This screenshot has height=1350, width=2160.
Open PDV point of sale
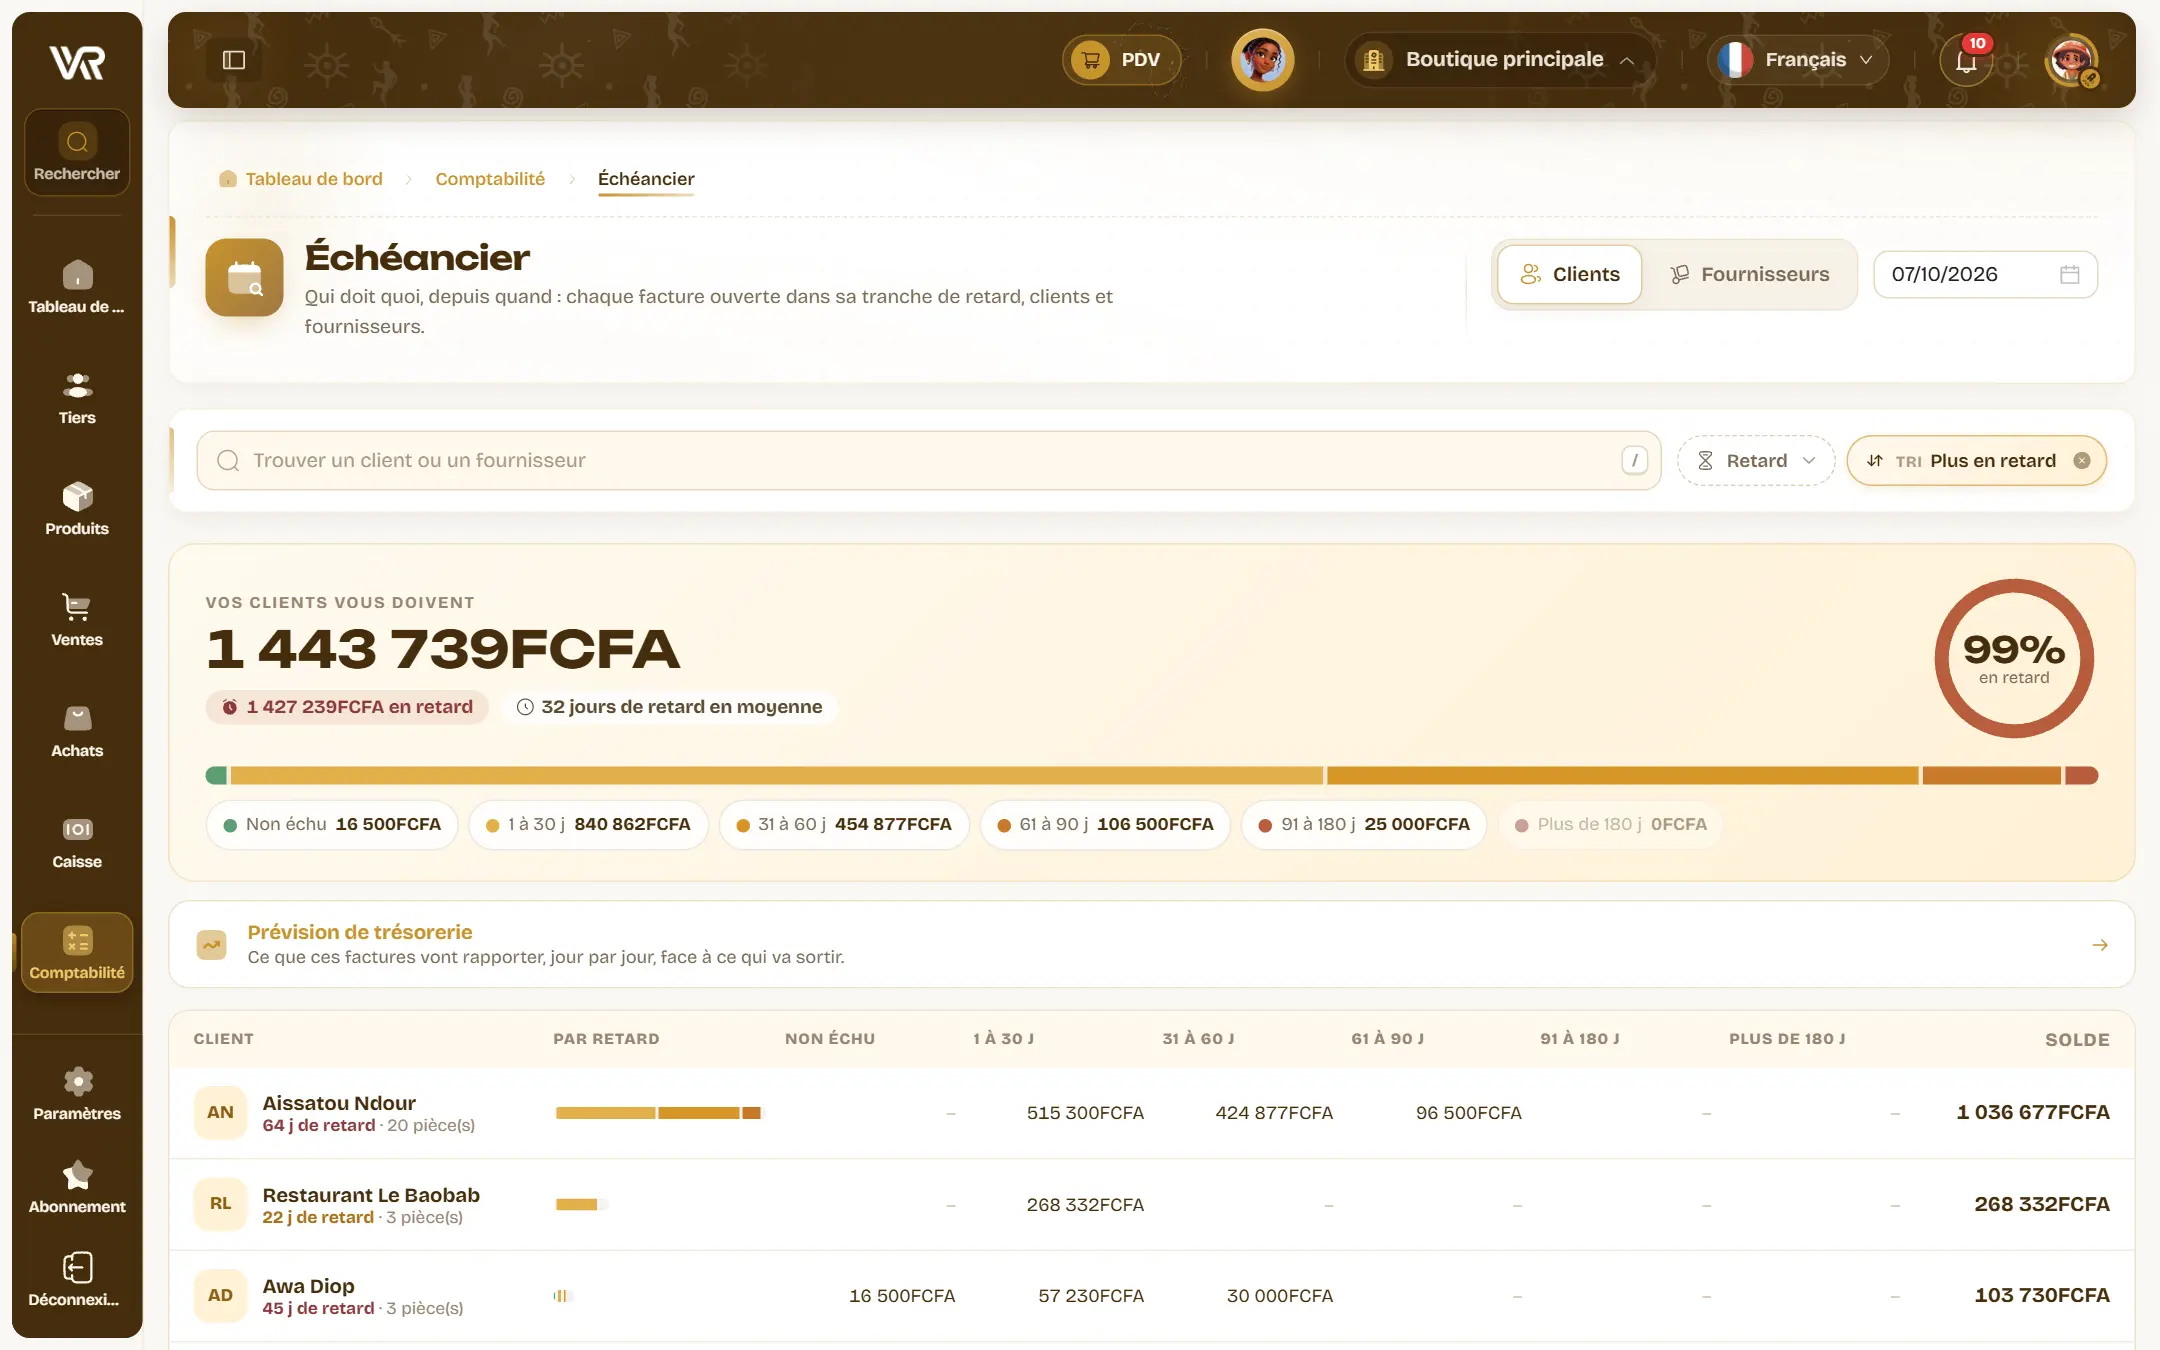coord(1121,60)
